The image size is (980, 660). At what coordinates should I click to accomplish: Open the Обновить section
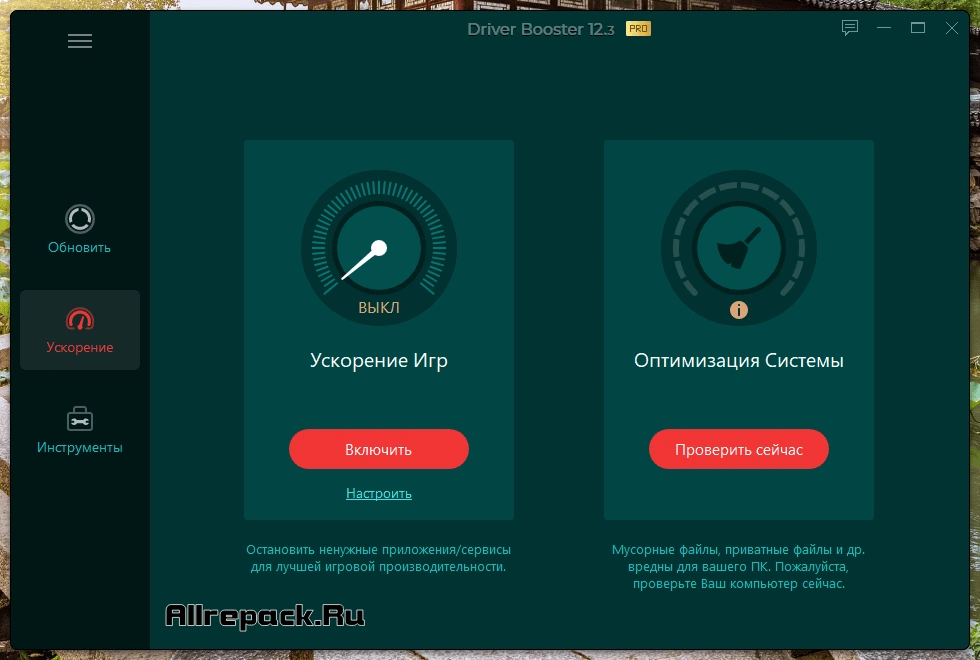[79, 230]
